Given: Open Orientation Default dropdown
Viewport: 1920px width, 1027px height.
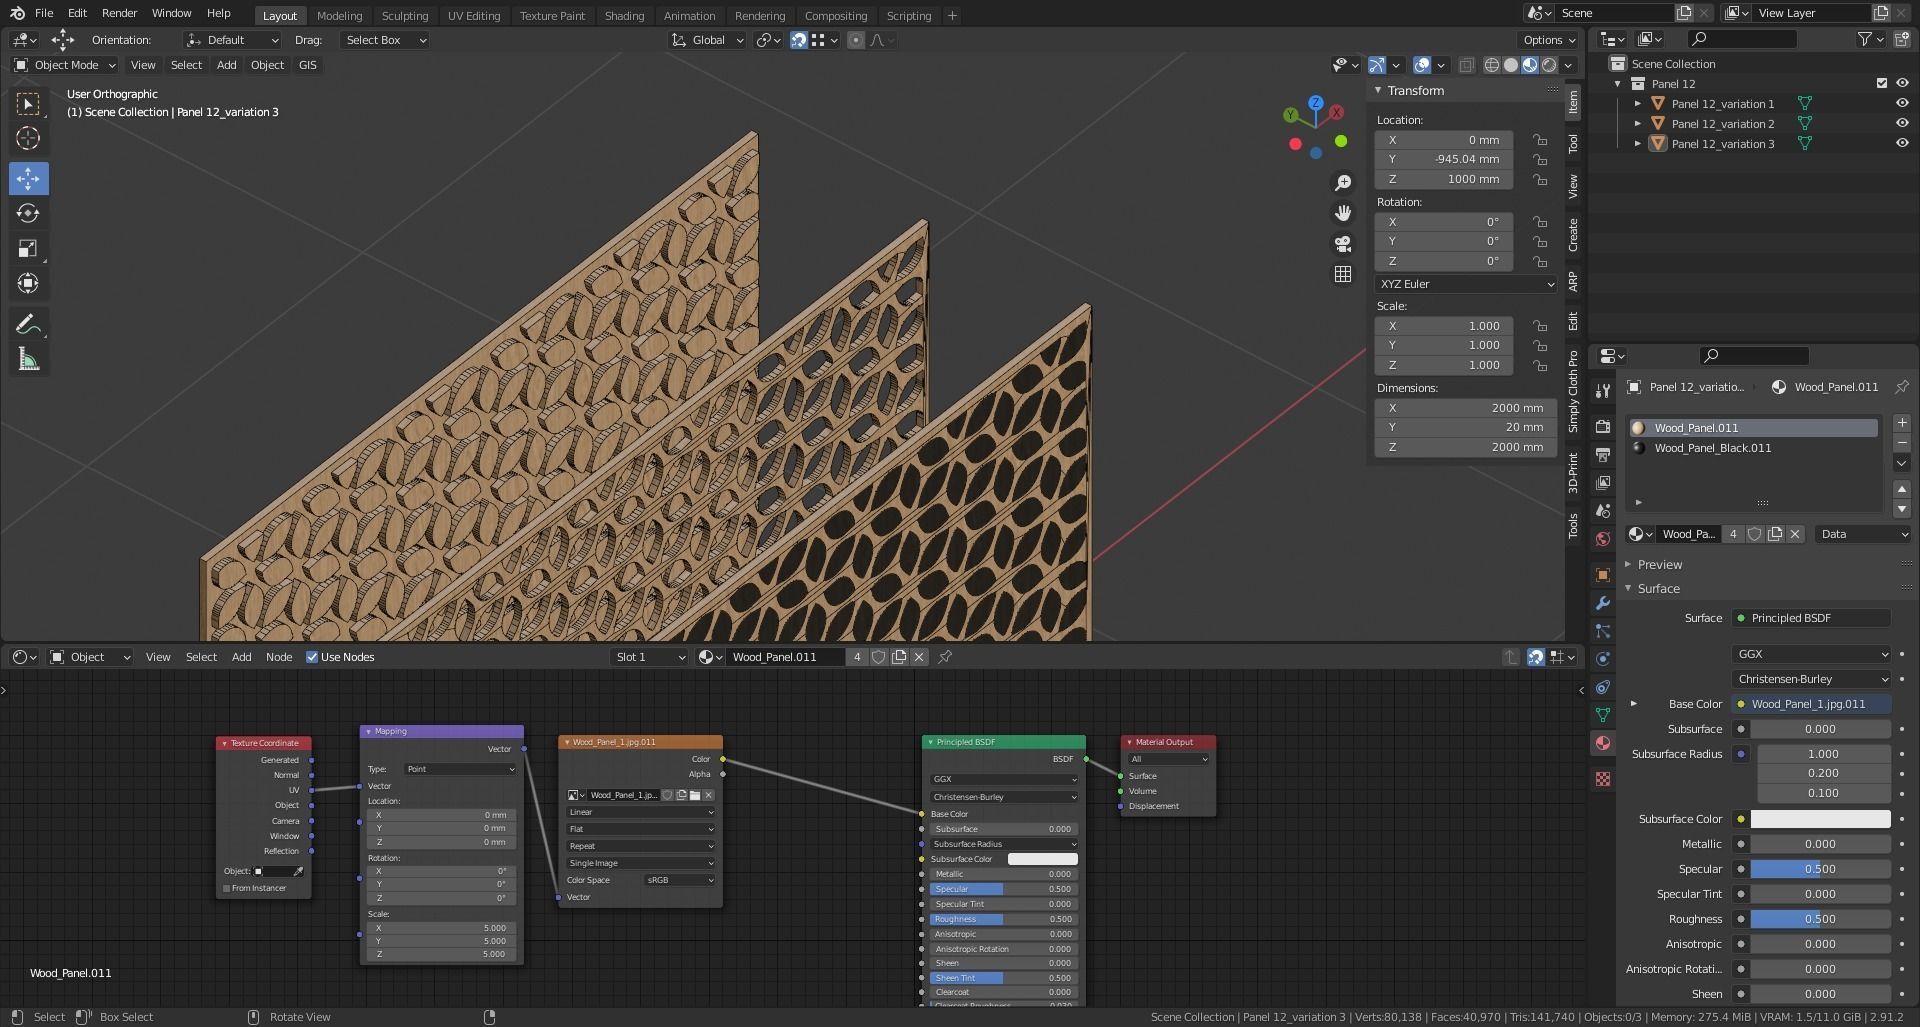Looking at the screenshot, I should tap(232, 40).
